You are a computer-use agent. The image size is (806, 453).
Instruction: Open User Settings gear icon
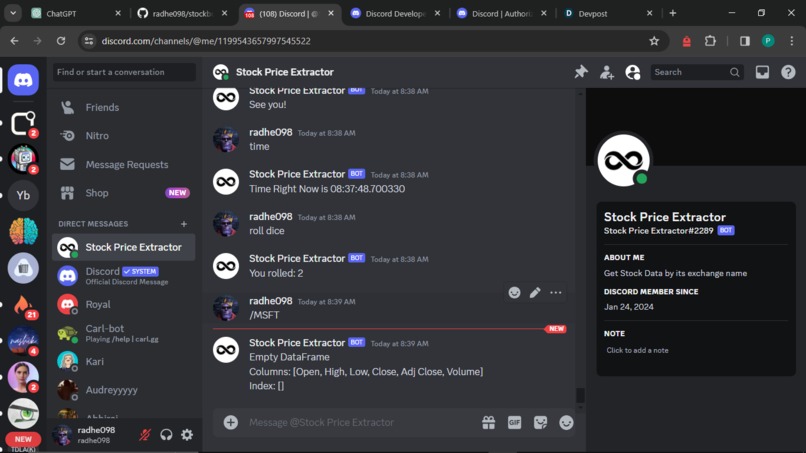click(x=187, y=434)
